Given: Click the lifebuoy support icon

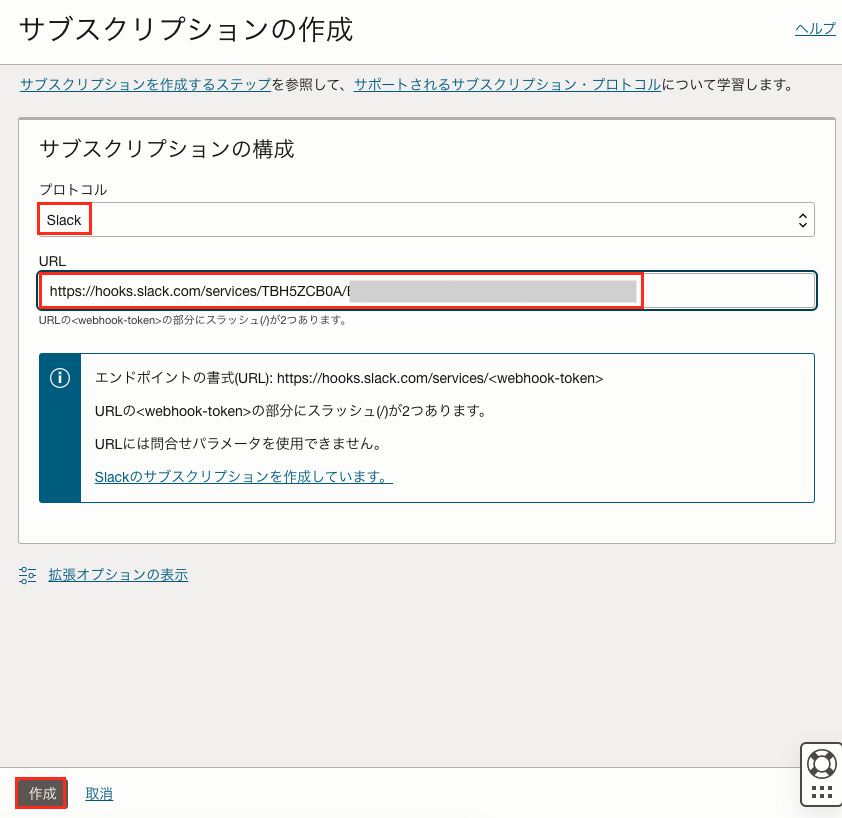Looking at the screenshot, I should (822, 764).
